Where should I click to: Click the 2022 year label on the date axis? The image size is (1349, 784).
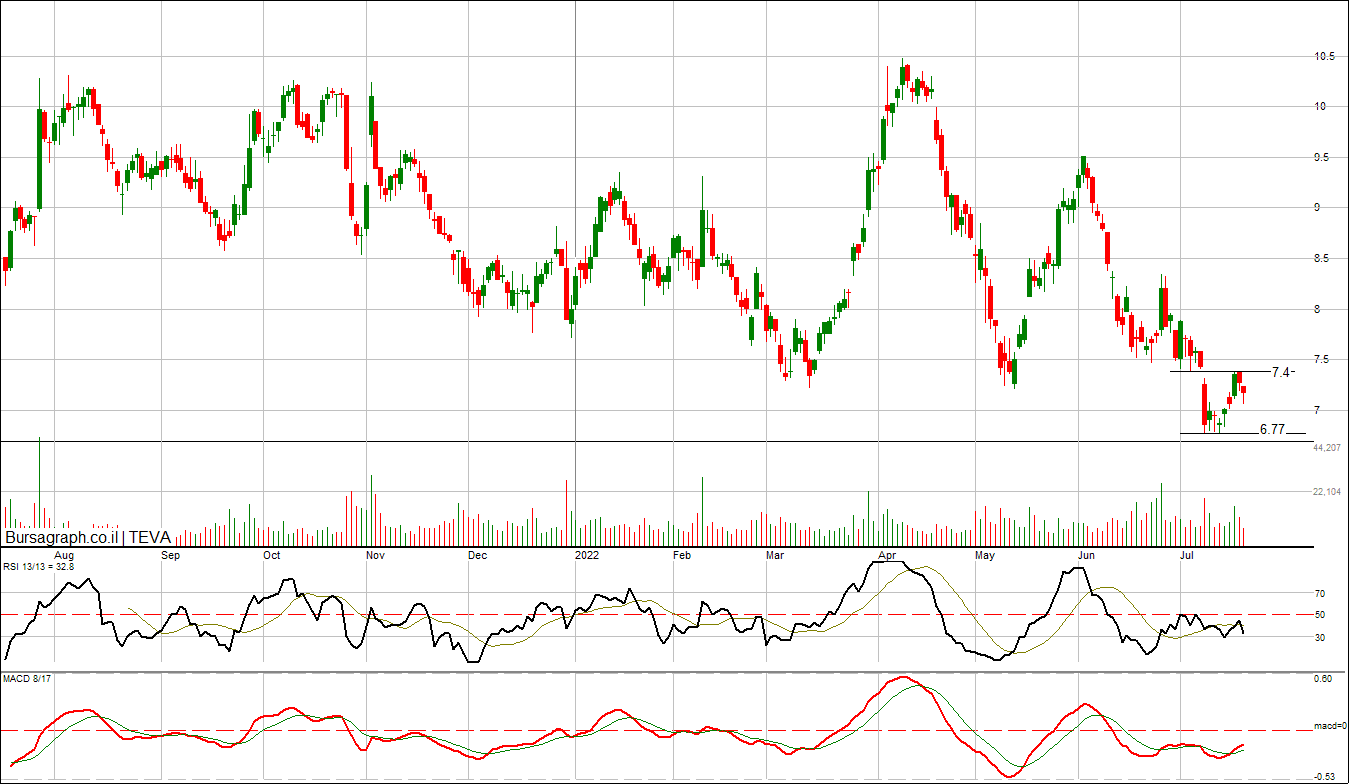[x=586, y=554]
